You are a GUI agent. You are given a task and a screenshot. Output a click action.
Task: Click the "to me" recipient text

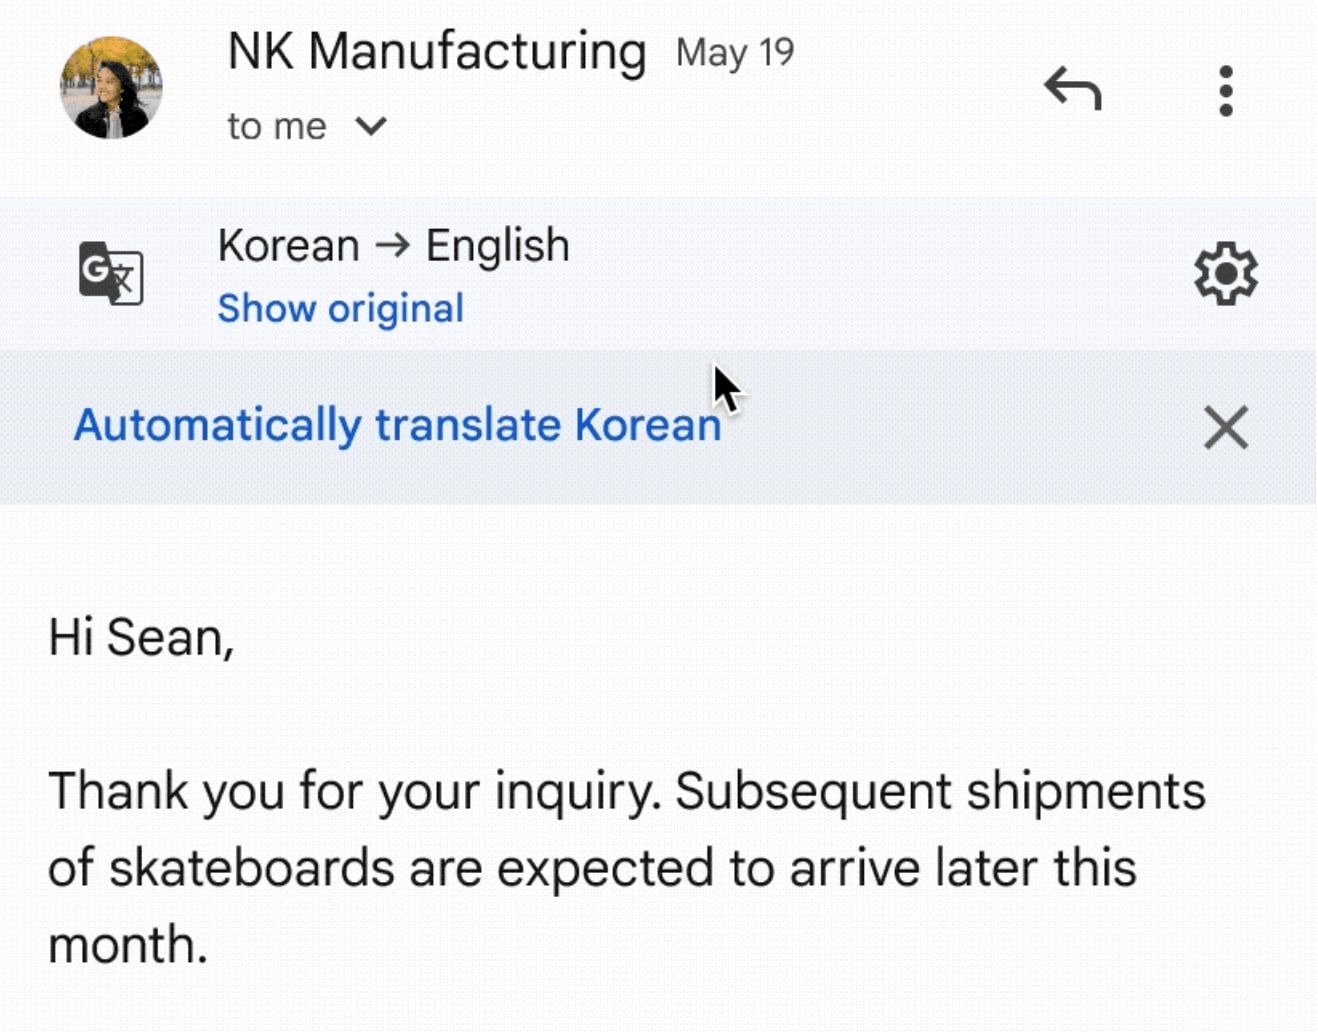[x=277, y=127]
